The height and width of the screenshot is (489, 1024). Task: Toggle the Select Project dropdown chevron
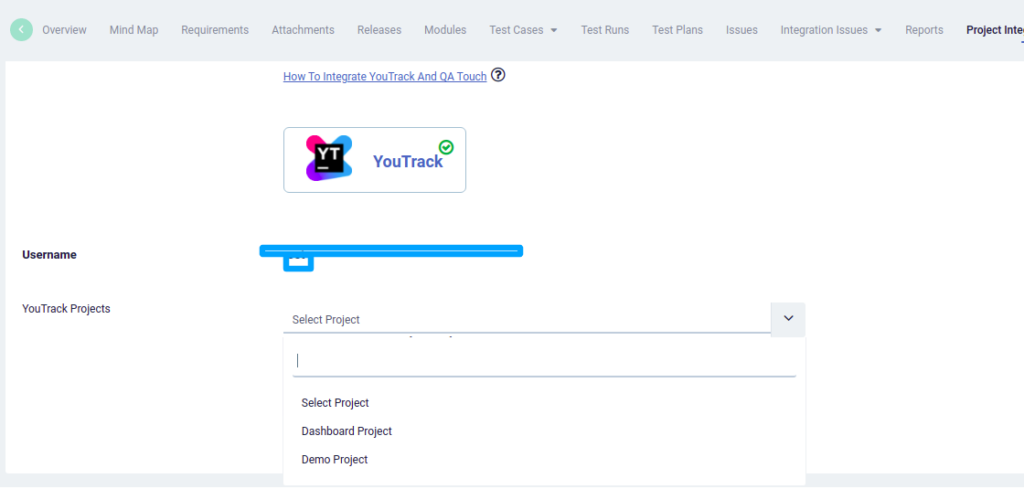788,319
